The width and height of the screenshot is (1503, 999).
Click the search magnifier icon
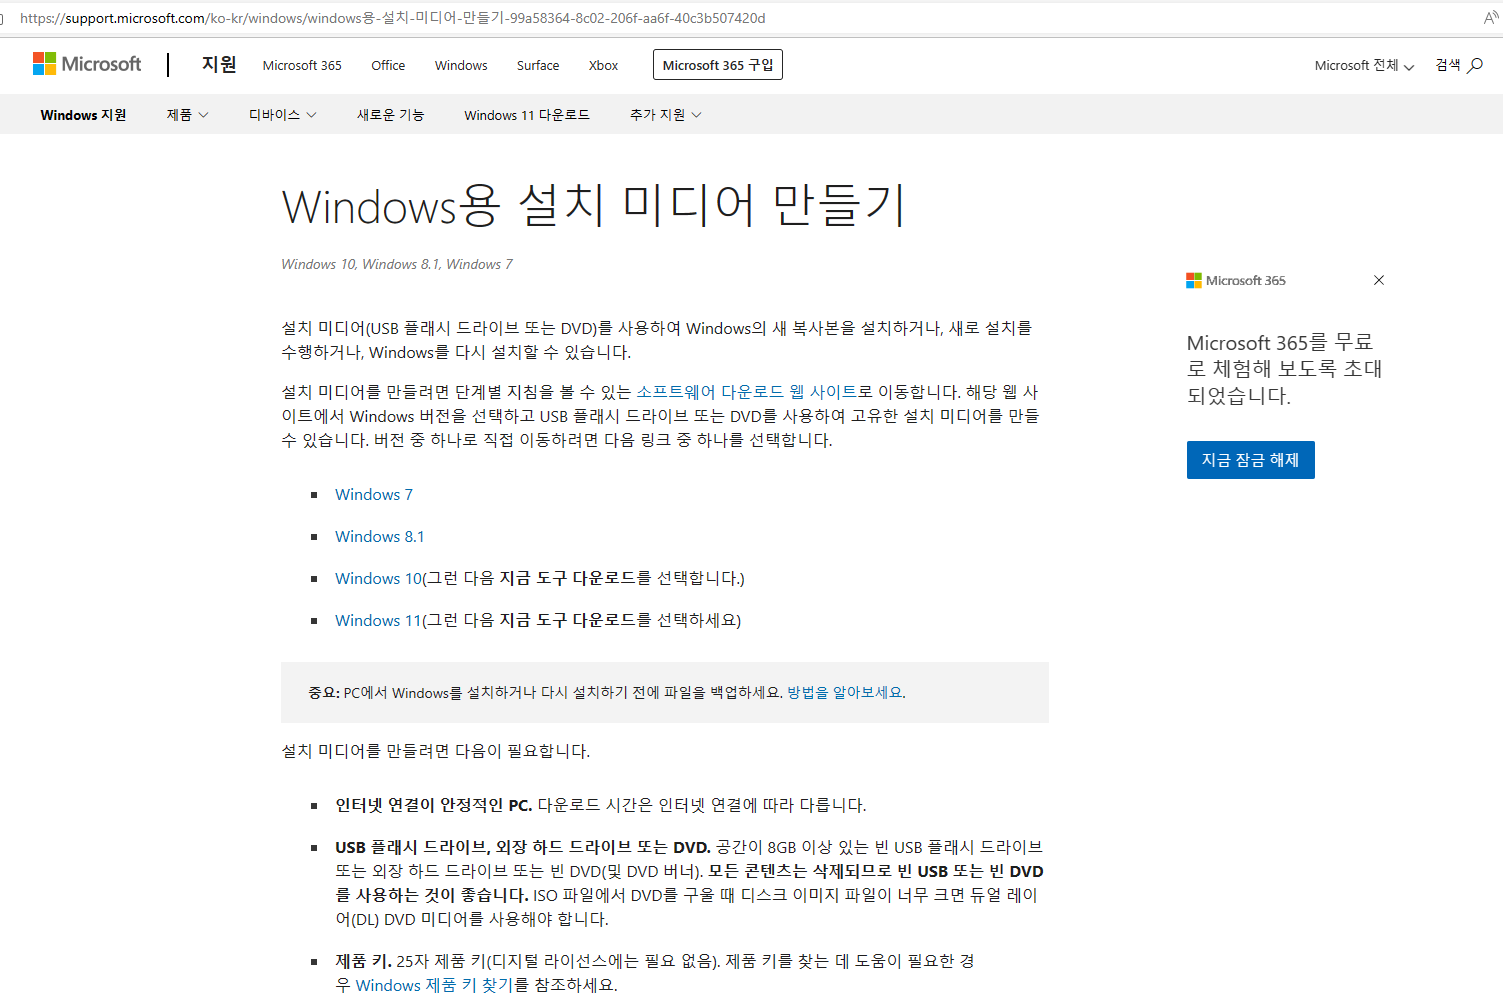pos(1475,65)
